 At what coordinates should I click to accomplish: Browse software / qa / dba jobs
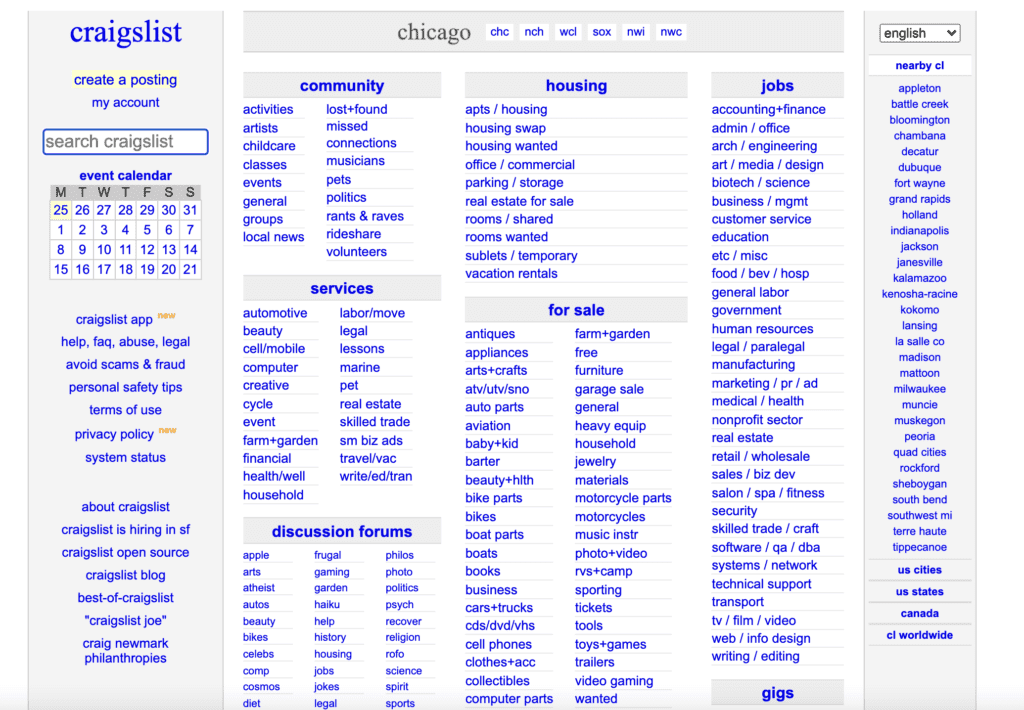[x=765, y=547]
